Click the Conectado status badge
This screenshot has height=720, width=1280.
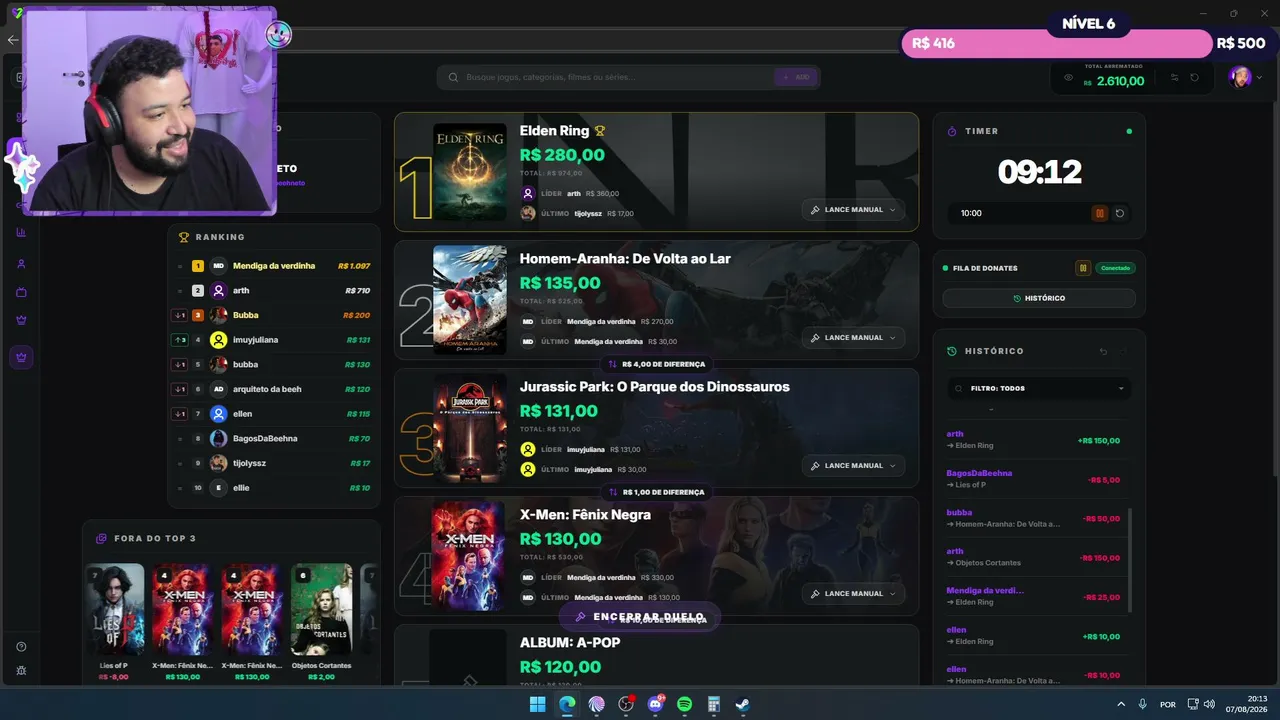click(x=1115, y=268)
